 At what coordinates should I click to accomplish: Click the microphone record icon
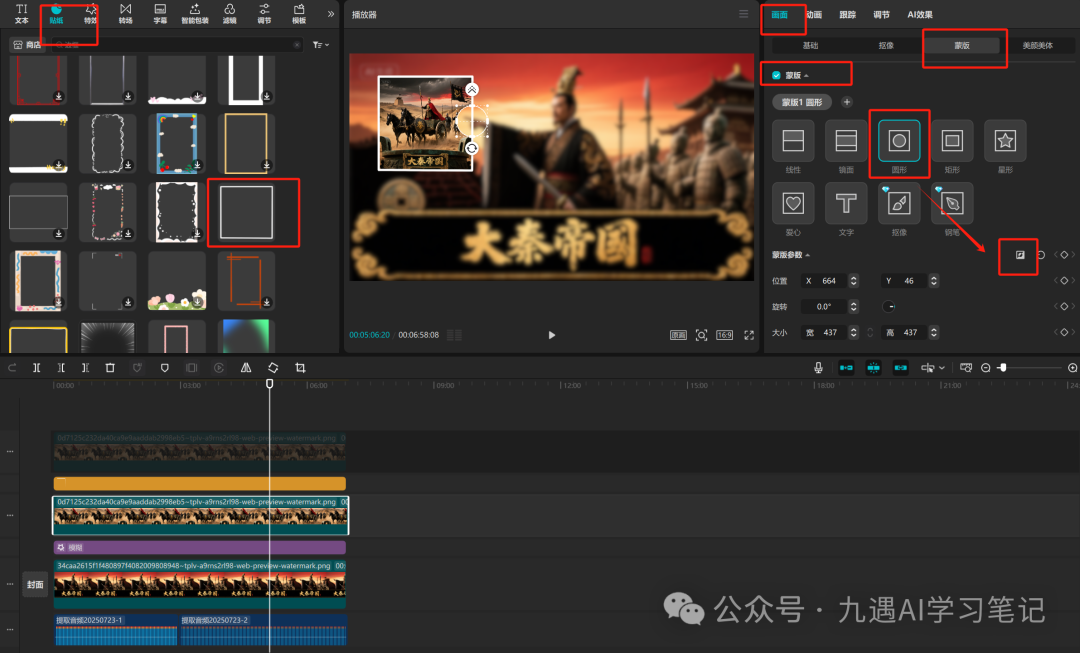(x=818, y=368)
